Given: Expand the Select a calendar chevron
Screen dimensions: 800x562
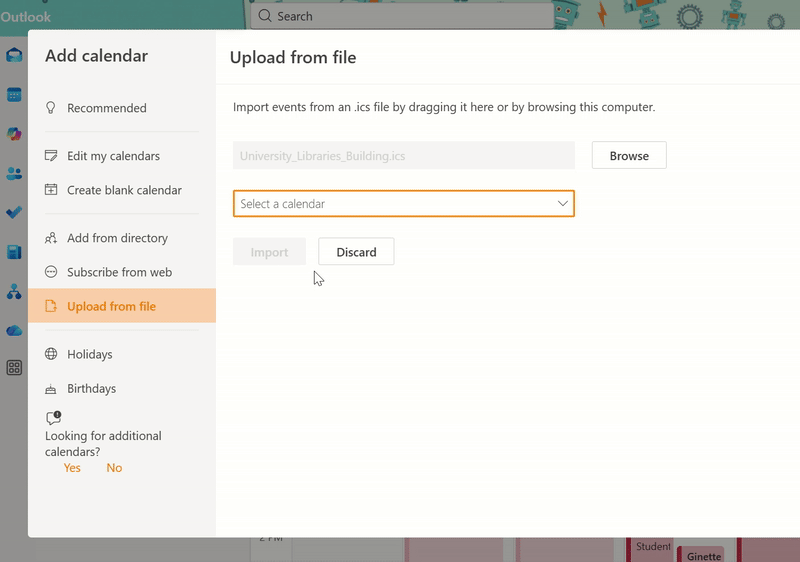Looking at the screenshot, I should 562,203.
